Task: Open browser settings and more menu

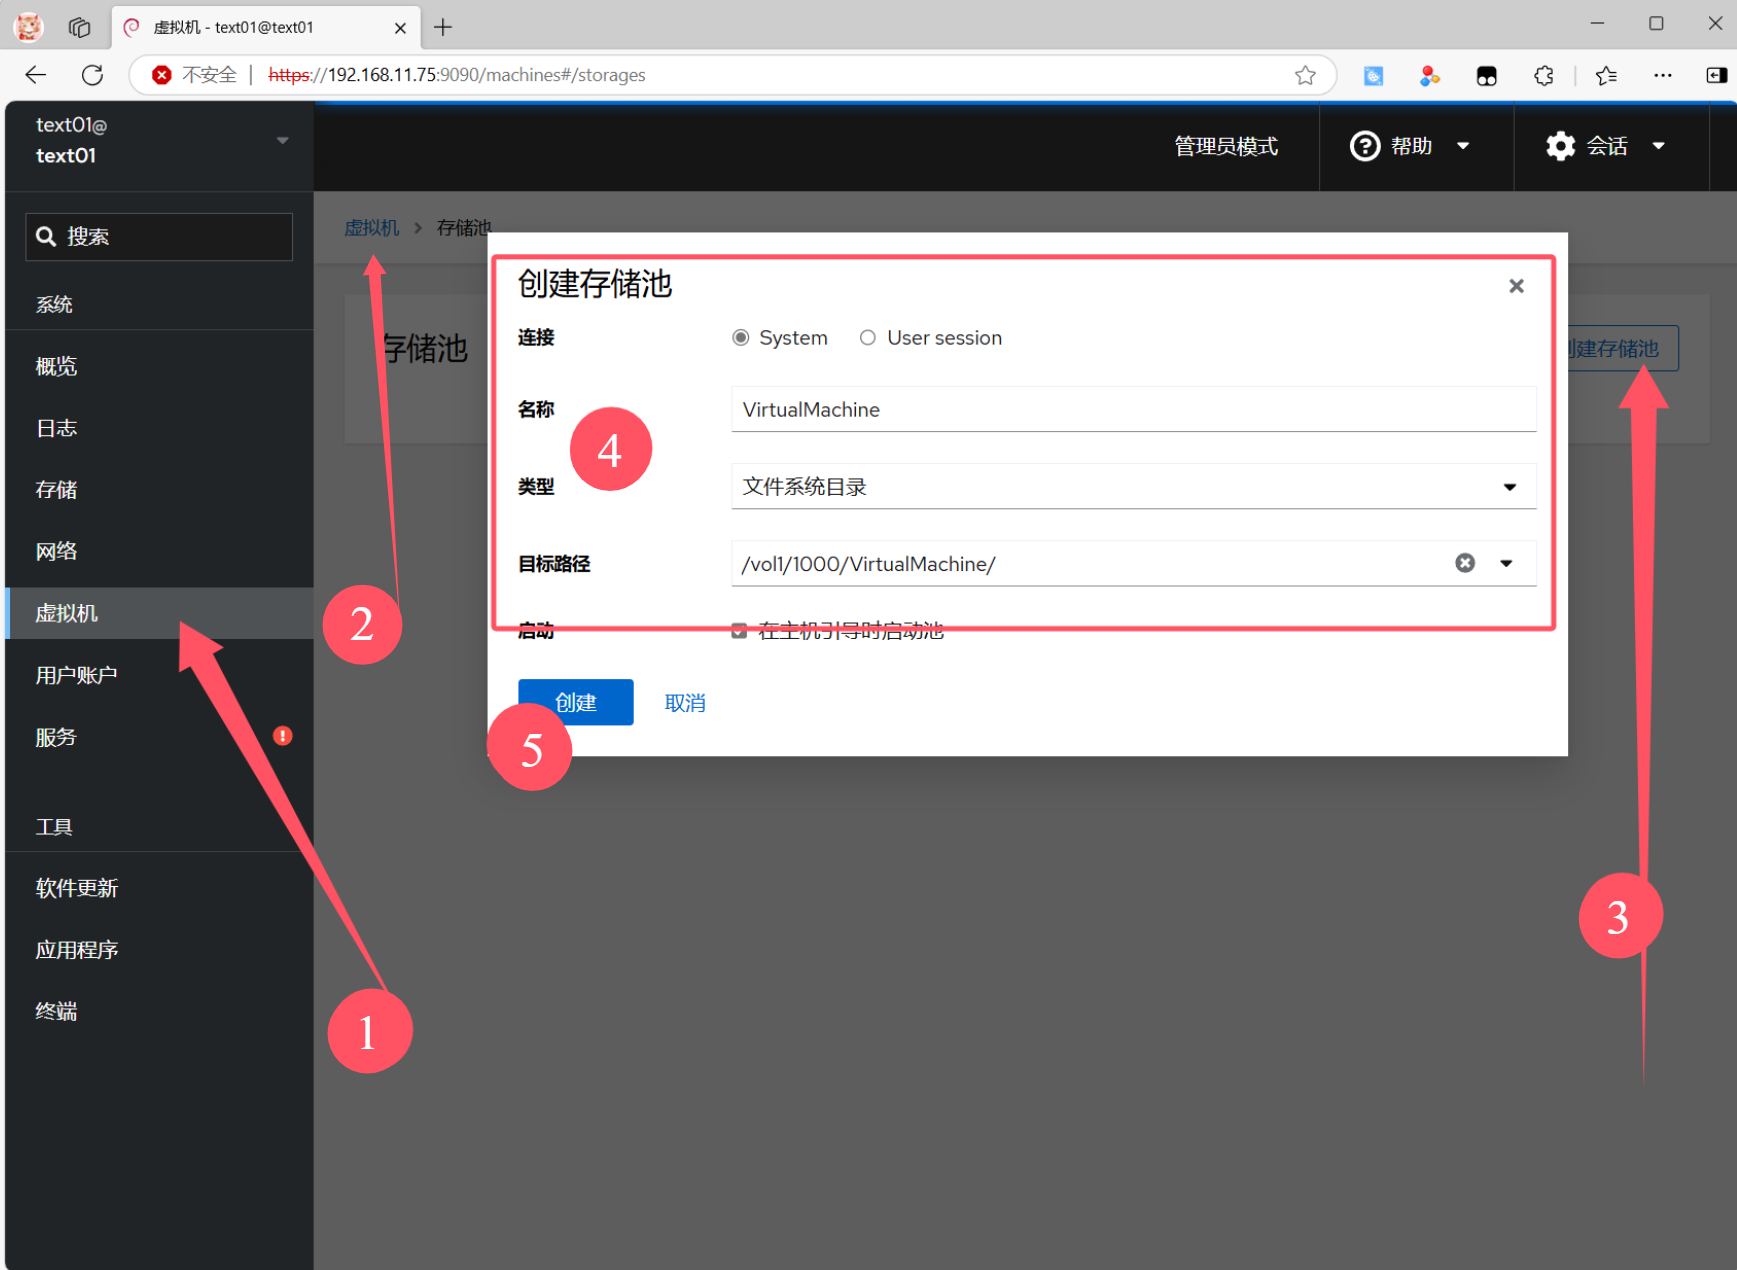Action: 1662,75
